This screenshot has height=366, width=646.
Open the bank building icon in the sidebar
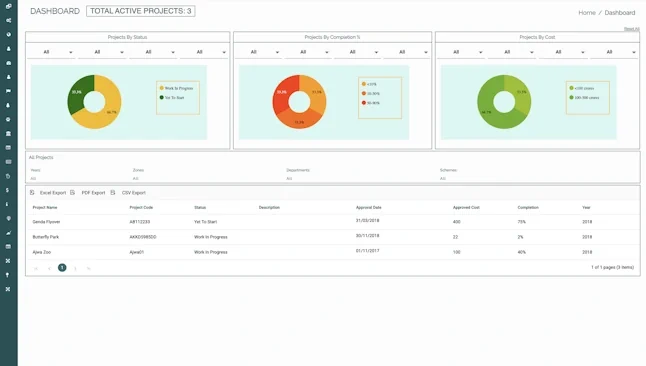click(8, 134)
